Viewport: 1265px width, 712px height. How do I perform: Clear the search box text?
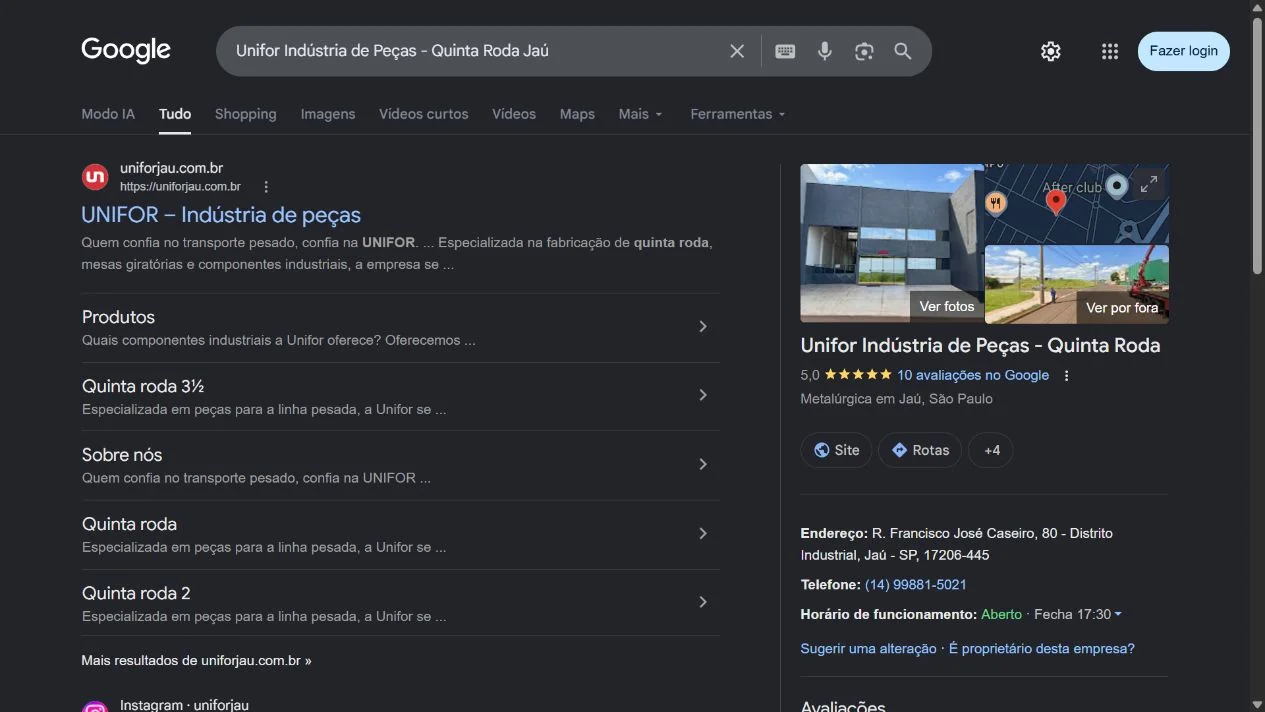coord(737,51)
